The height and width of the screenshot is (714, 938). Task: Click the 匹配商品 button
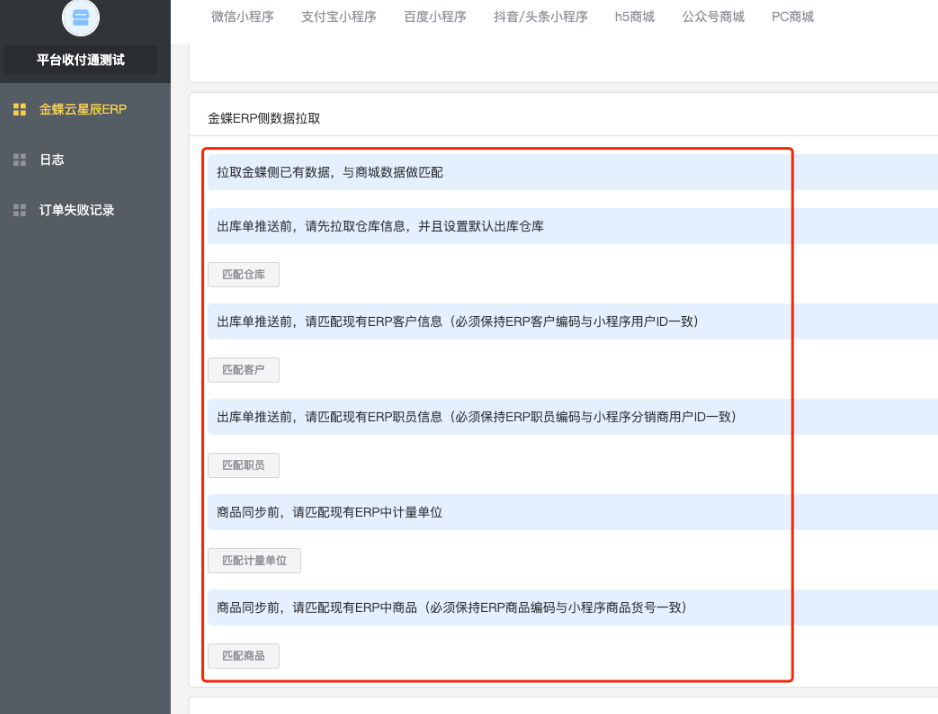tap(243, 656)
